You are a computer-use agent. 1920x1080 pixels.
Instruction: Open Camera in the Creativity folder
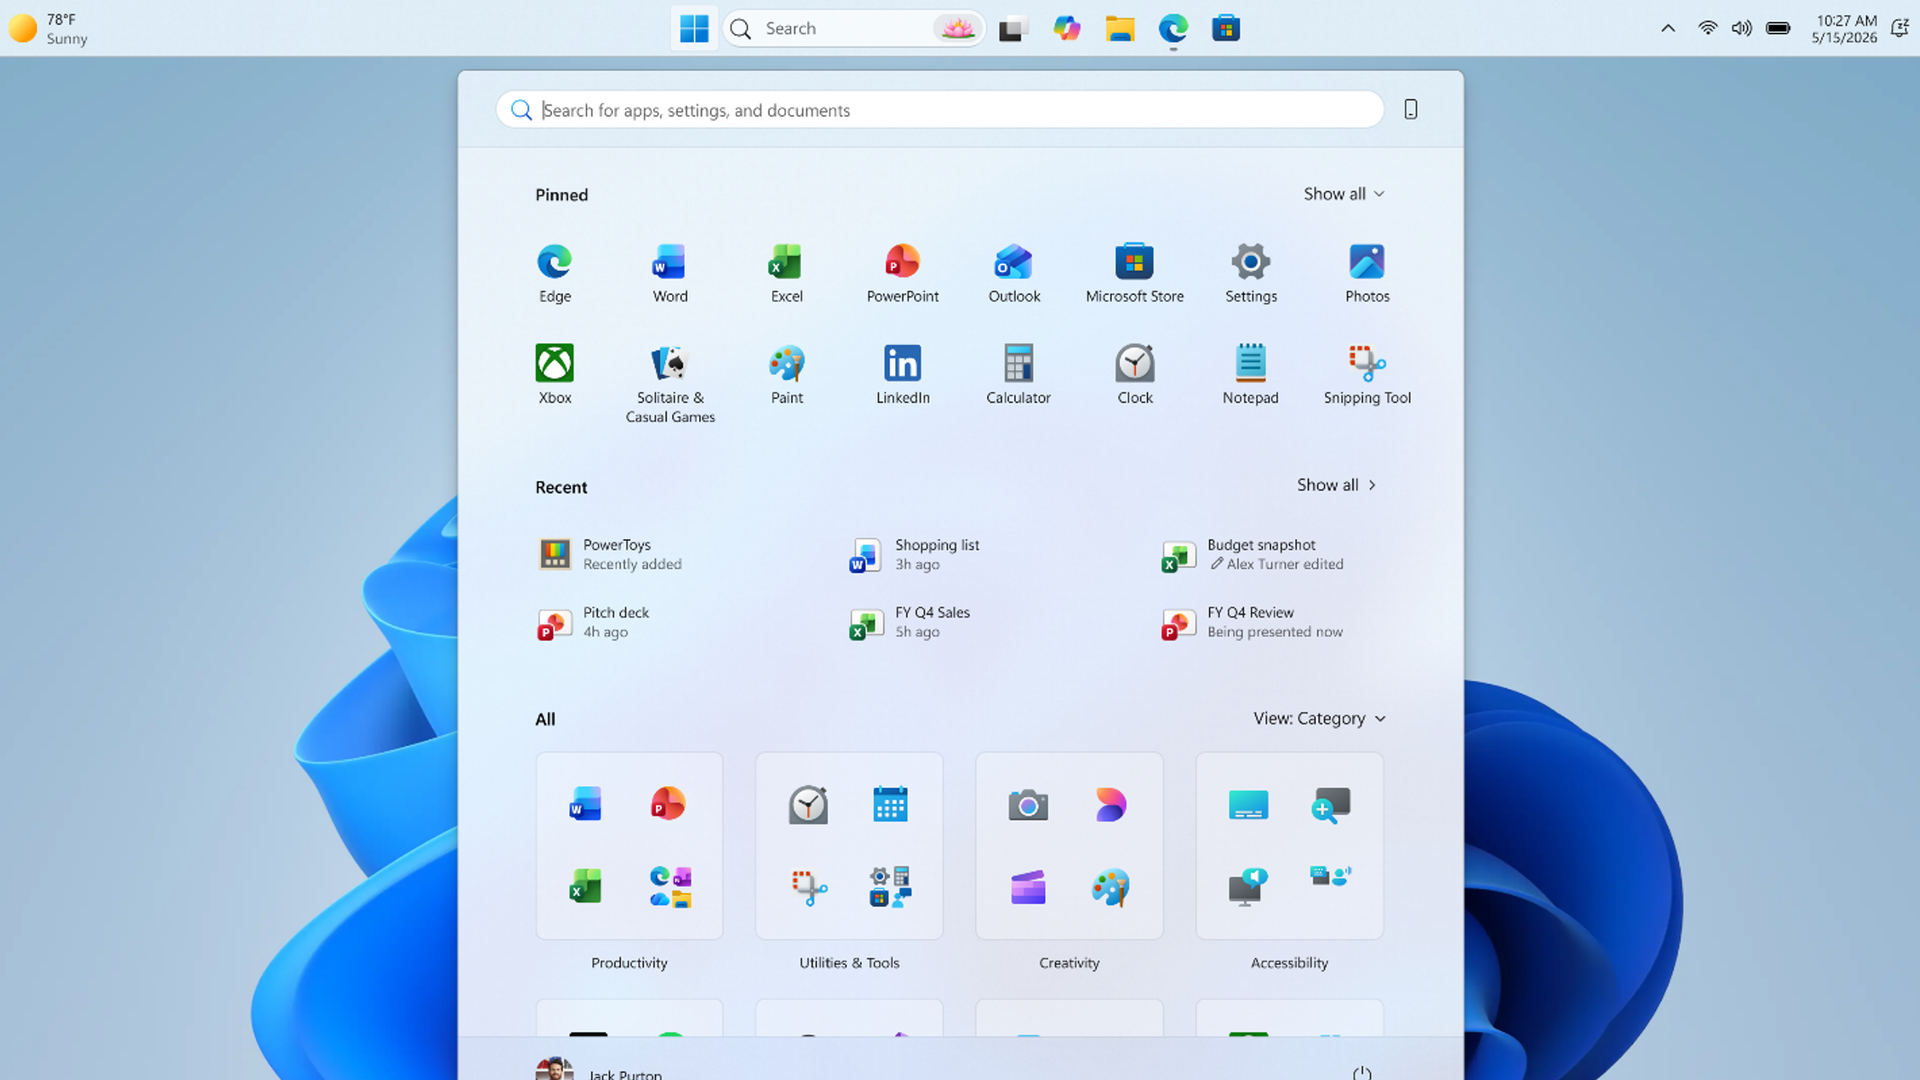1028,804
